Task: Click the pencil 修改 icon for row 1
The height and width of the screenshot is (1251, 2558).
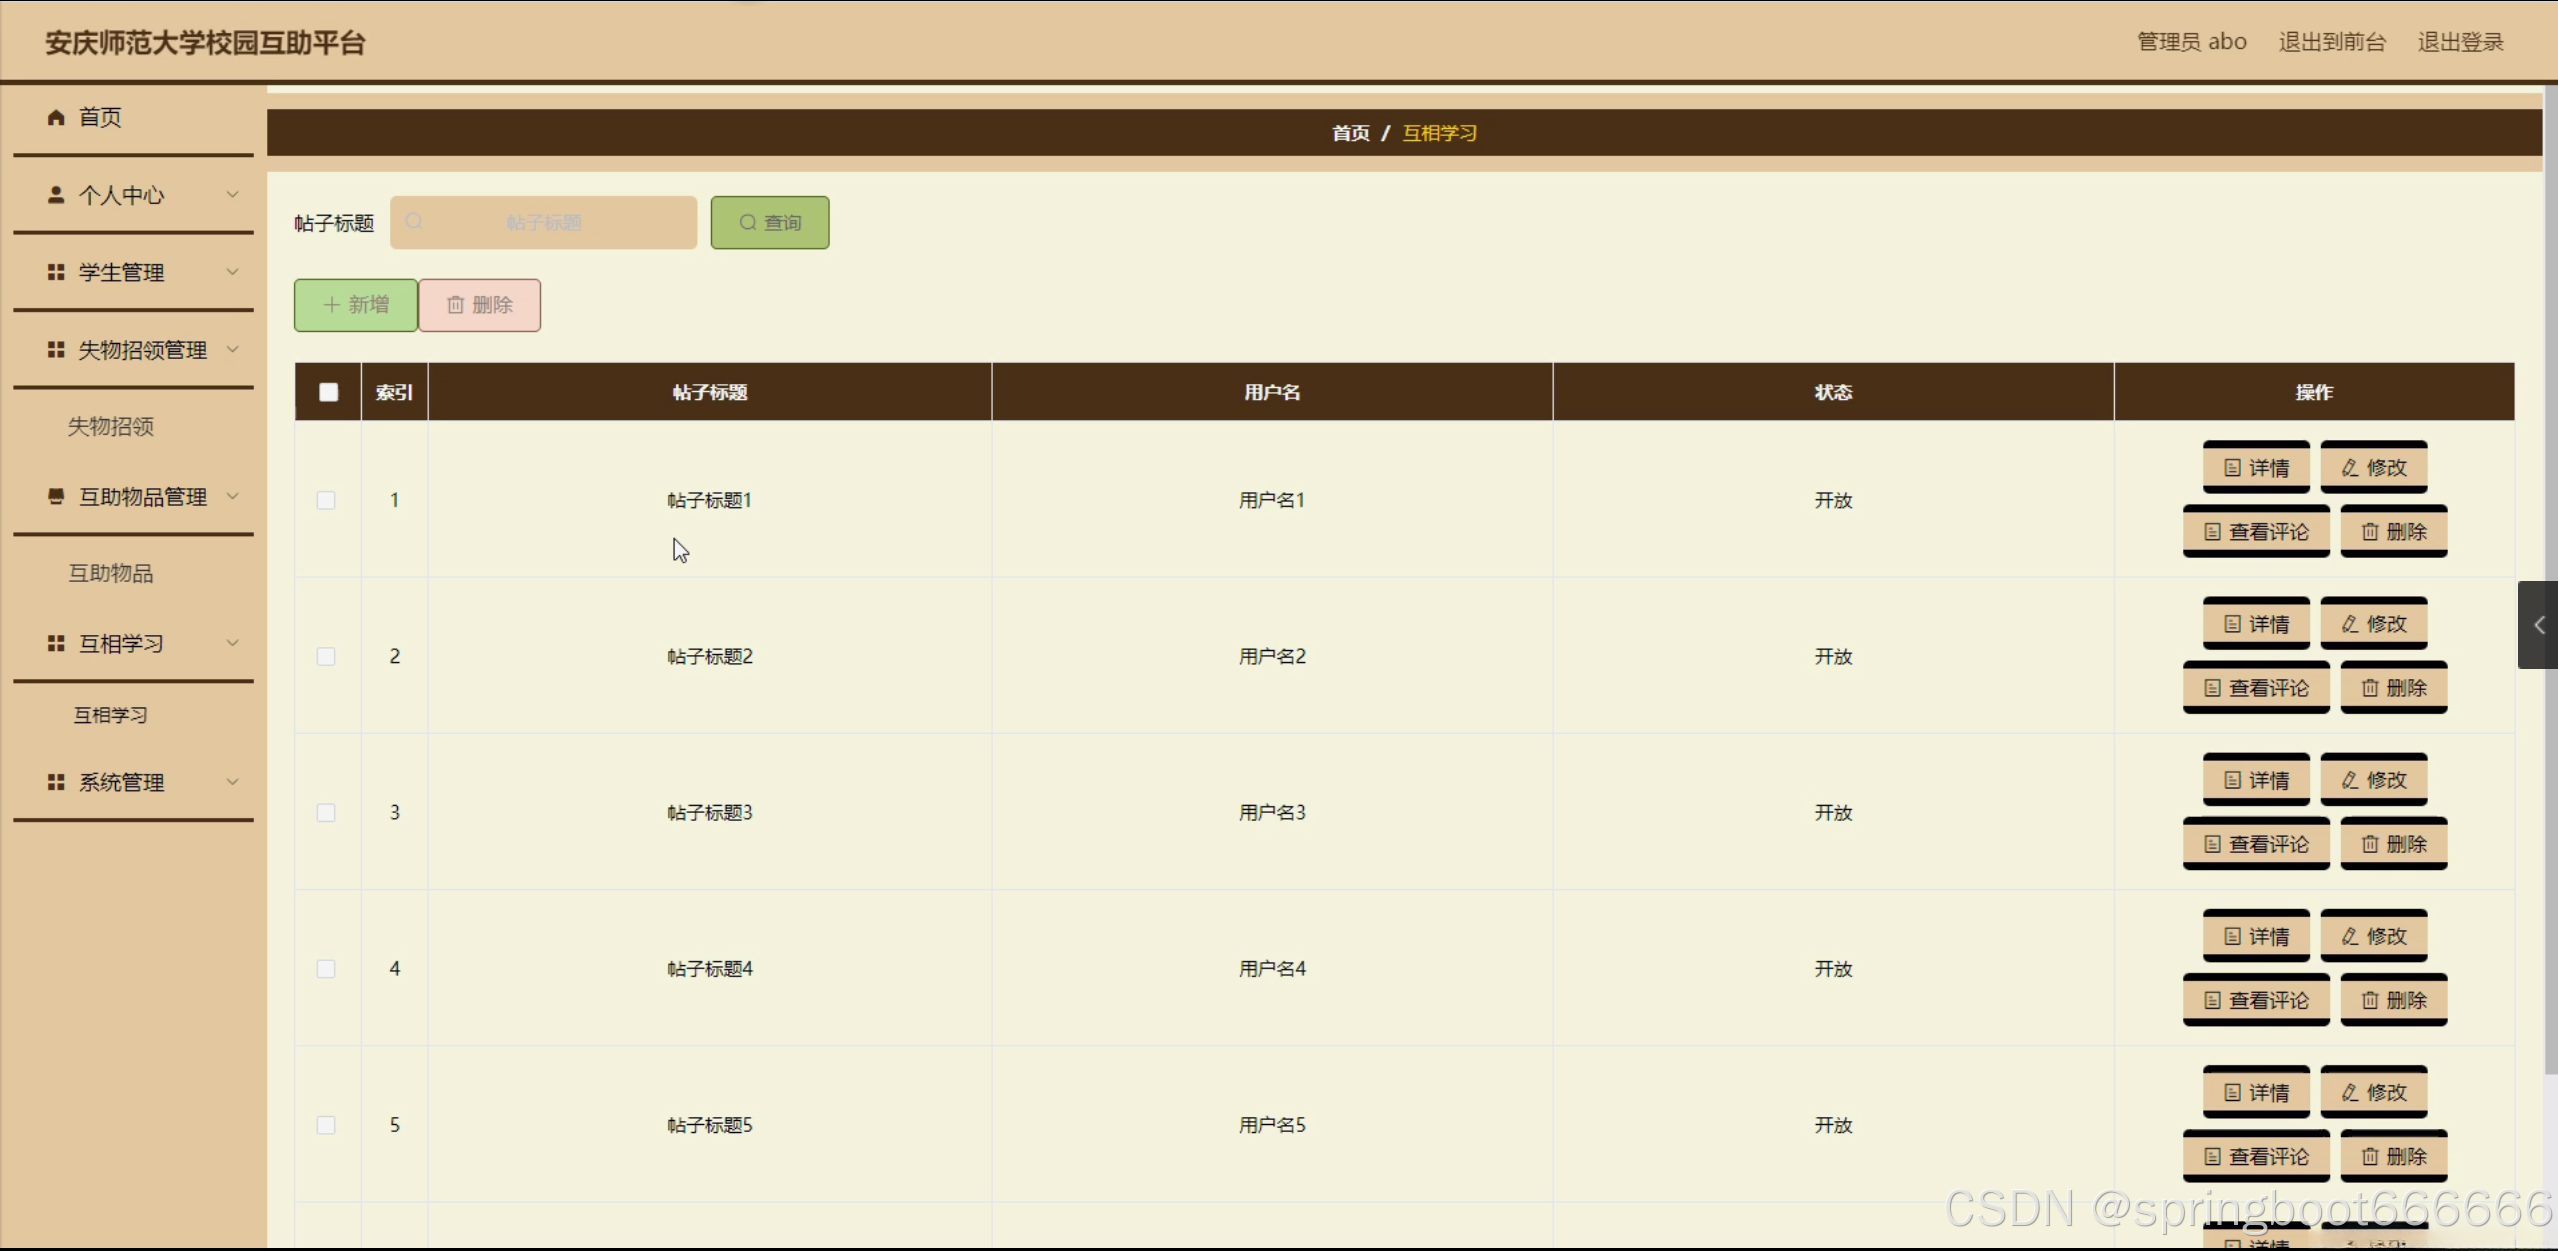Action: click(x=2350, y=468)
